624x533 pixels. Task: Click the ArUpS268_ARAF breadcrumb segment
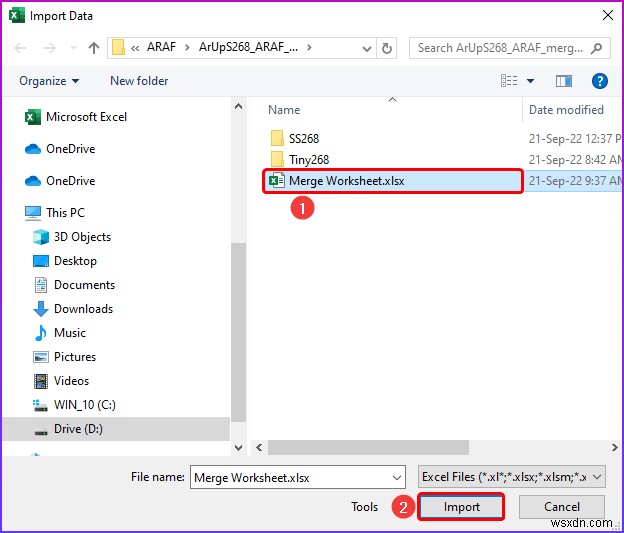click(248, 47)
